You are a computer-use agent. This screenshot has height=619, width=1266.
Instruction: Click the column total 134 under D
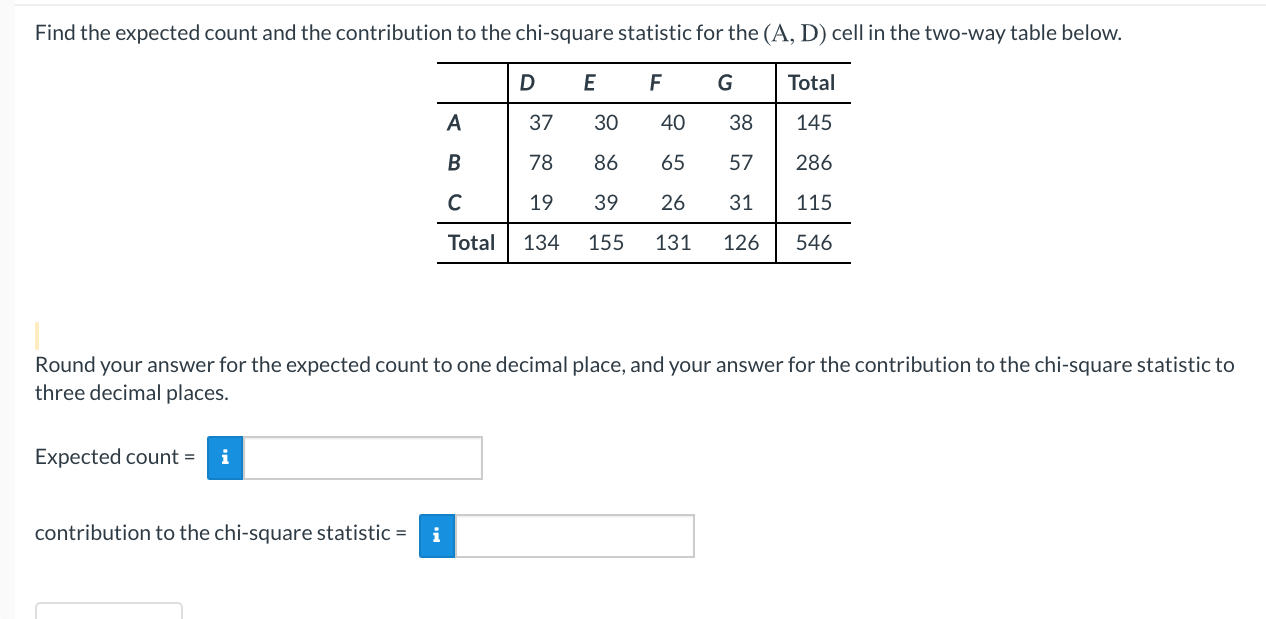[540, 242]
